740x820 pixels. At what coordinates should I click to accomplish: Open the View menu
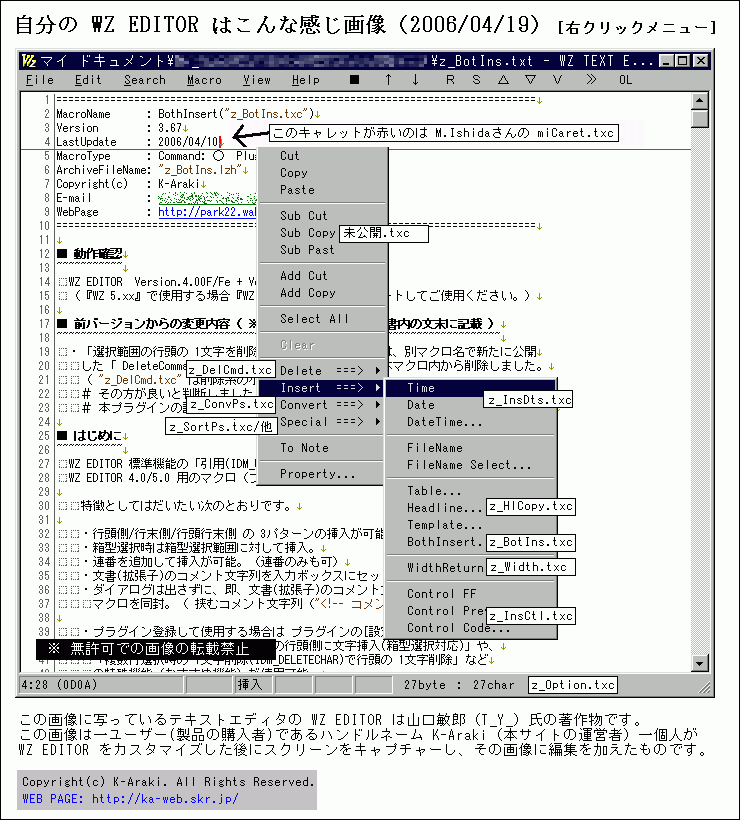click(x=257, y=80)
